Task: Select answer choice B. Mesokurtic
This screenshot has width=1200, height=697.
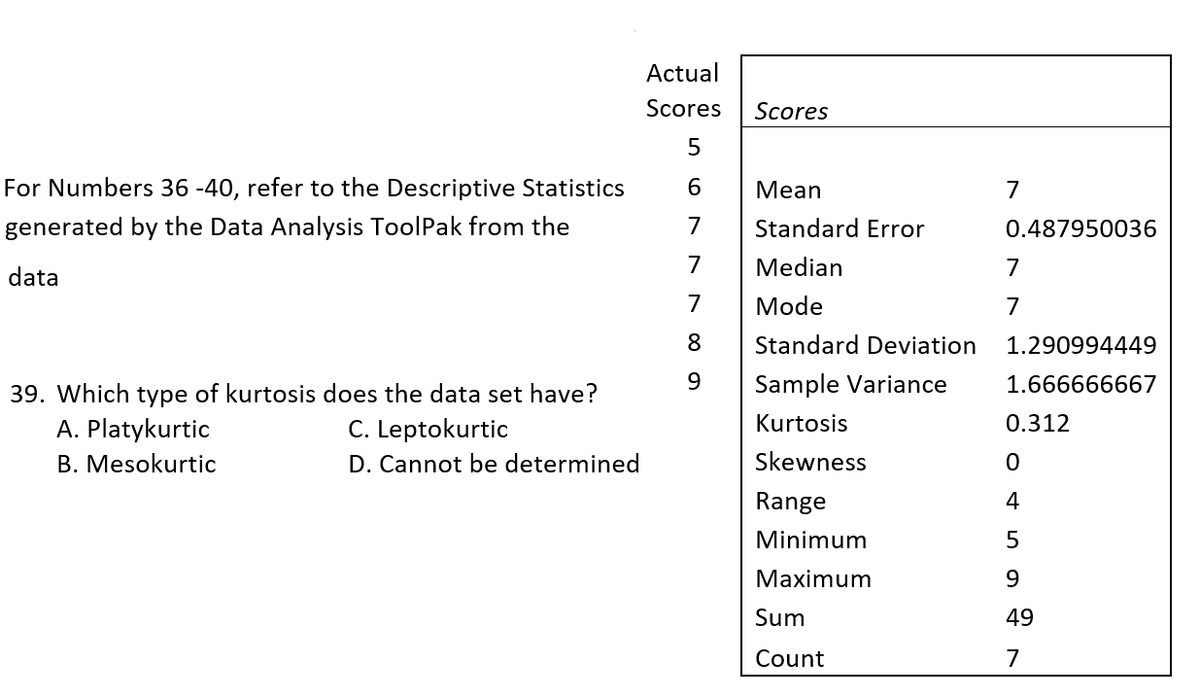Action: [x=136, y=464]
